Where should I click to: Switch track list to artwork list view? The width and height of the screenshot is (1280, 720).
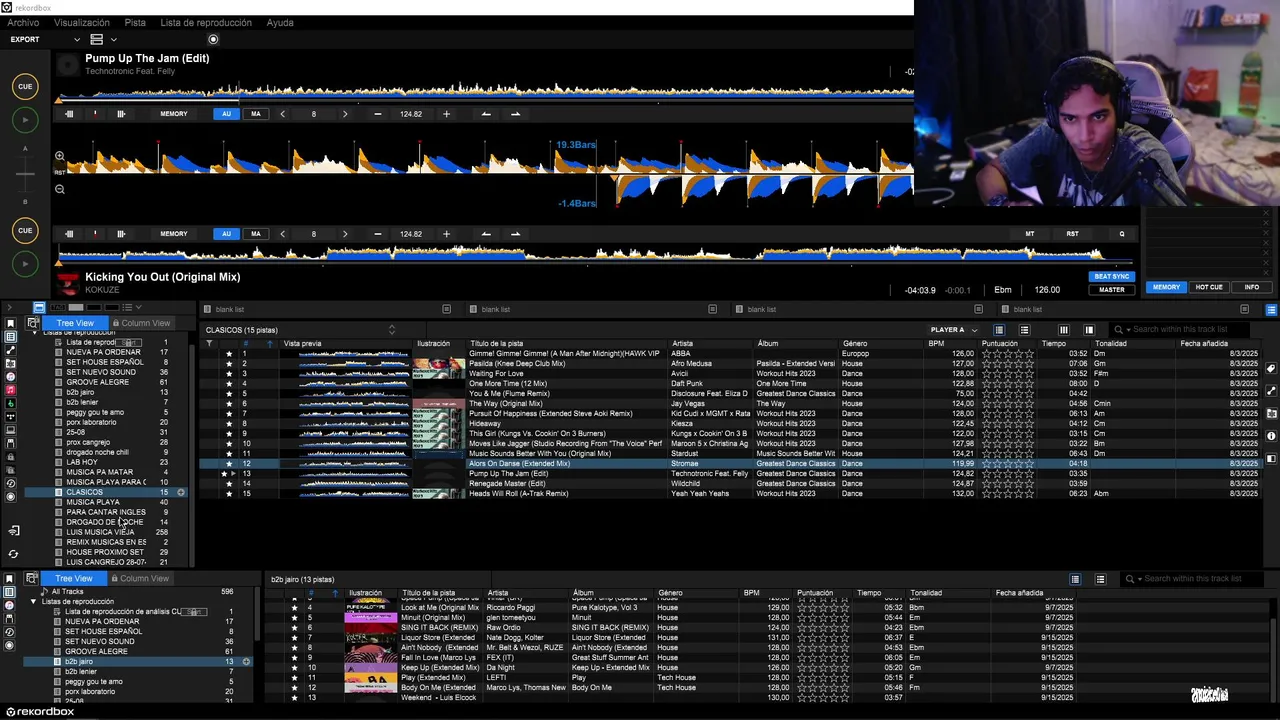pos(1024,330)
